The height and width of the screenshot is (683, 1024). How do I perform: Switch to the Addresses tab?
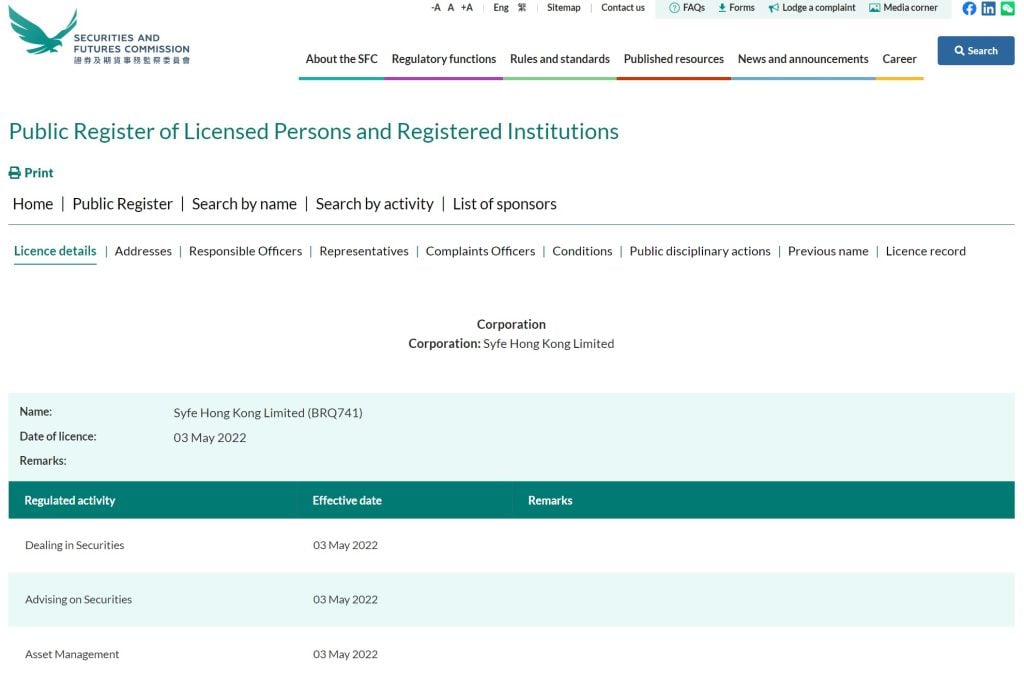[143, 251]
